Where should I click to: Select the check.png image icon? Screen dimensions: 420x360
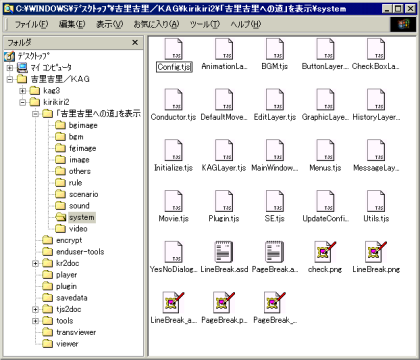325,252
